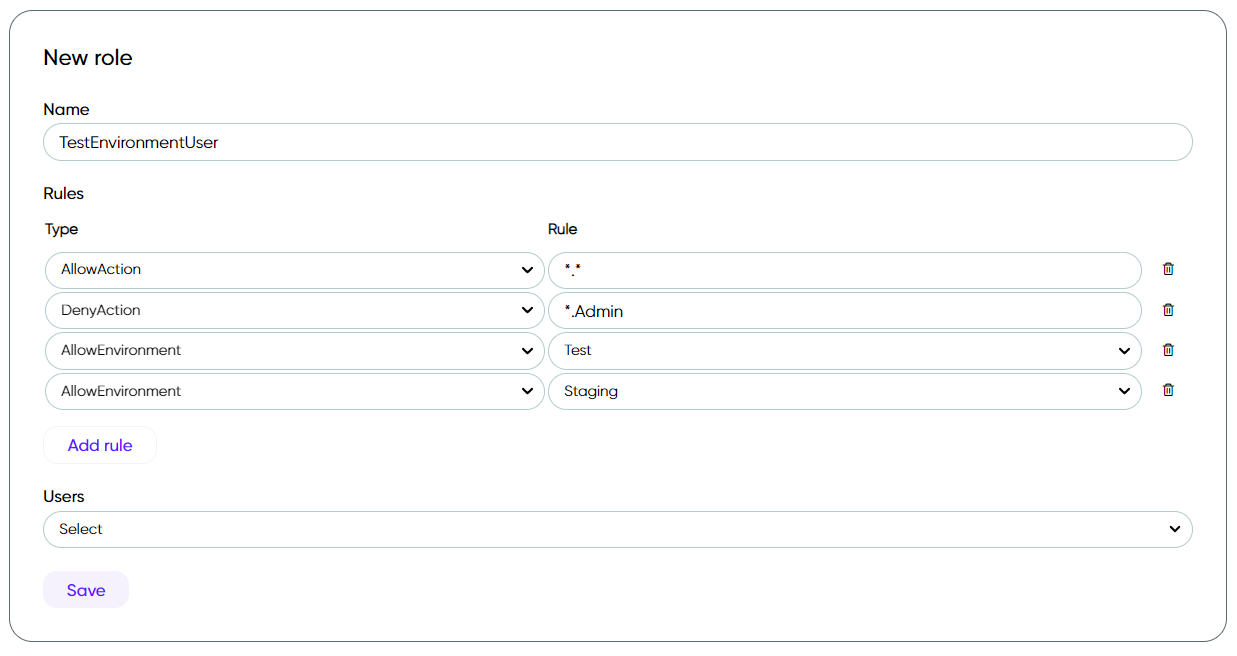This screenshot has width=1237, height=656.
Task: Click the chevron beside Test rule value
Action: click(1124, 351)
